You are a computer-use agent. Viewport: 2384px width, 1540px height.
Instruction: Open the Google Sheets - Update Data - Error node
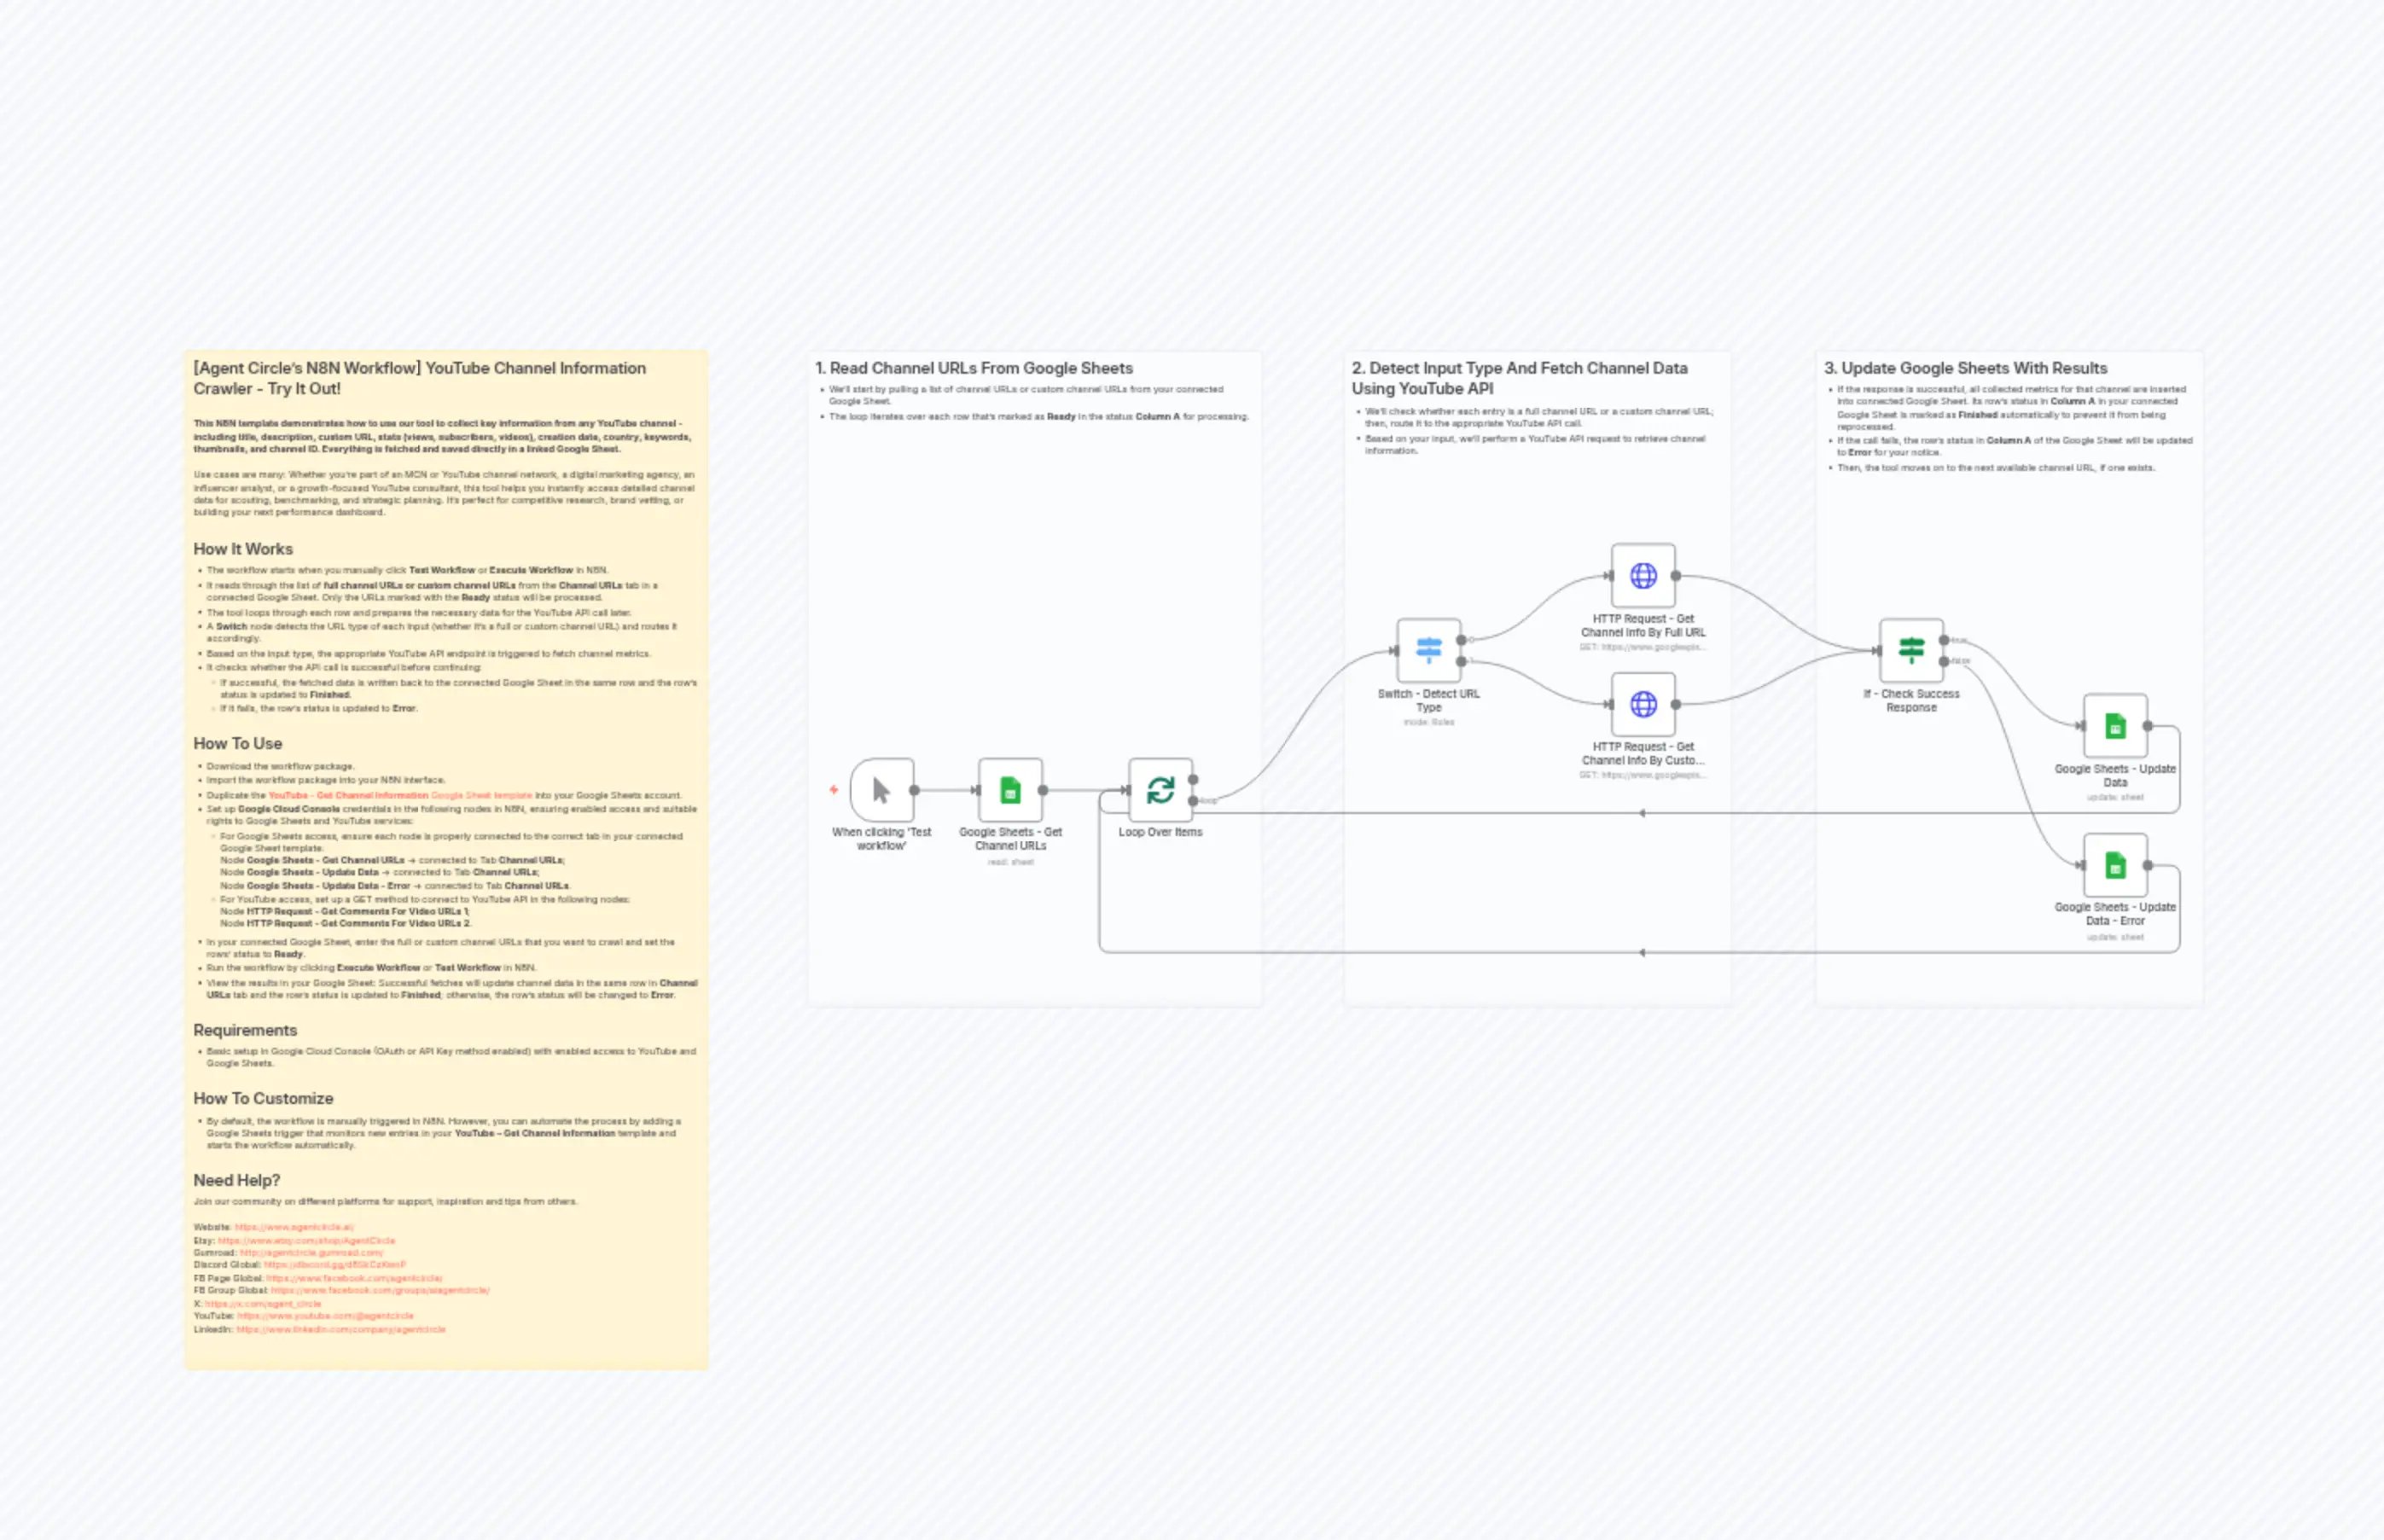click(2113, 864)
